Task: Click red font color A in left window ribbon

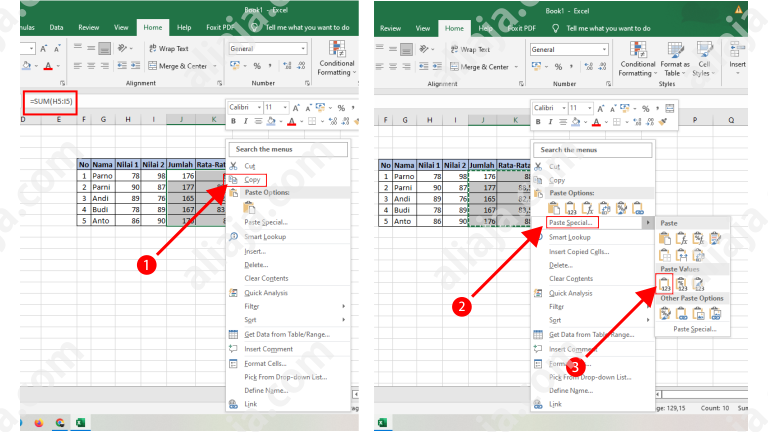Action: (x=48, y=66)
